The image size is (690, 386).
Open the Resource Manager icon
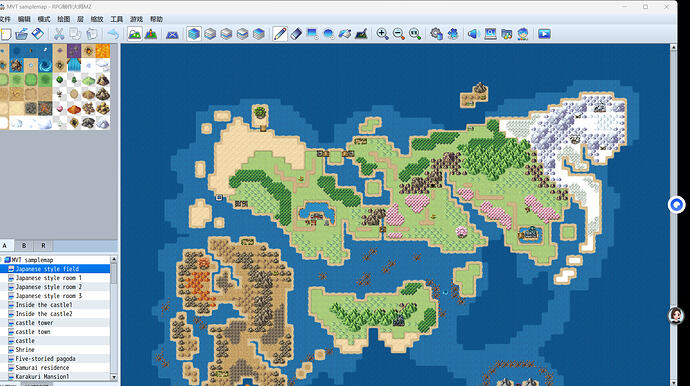[x=506, y=34]
